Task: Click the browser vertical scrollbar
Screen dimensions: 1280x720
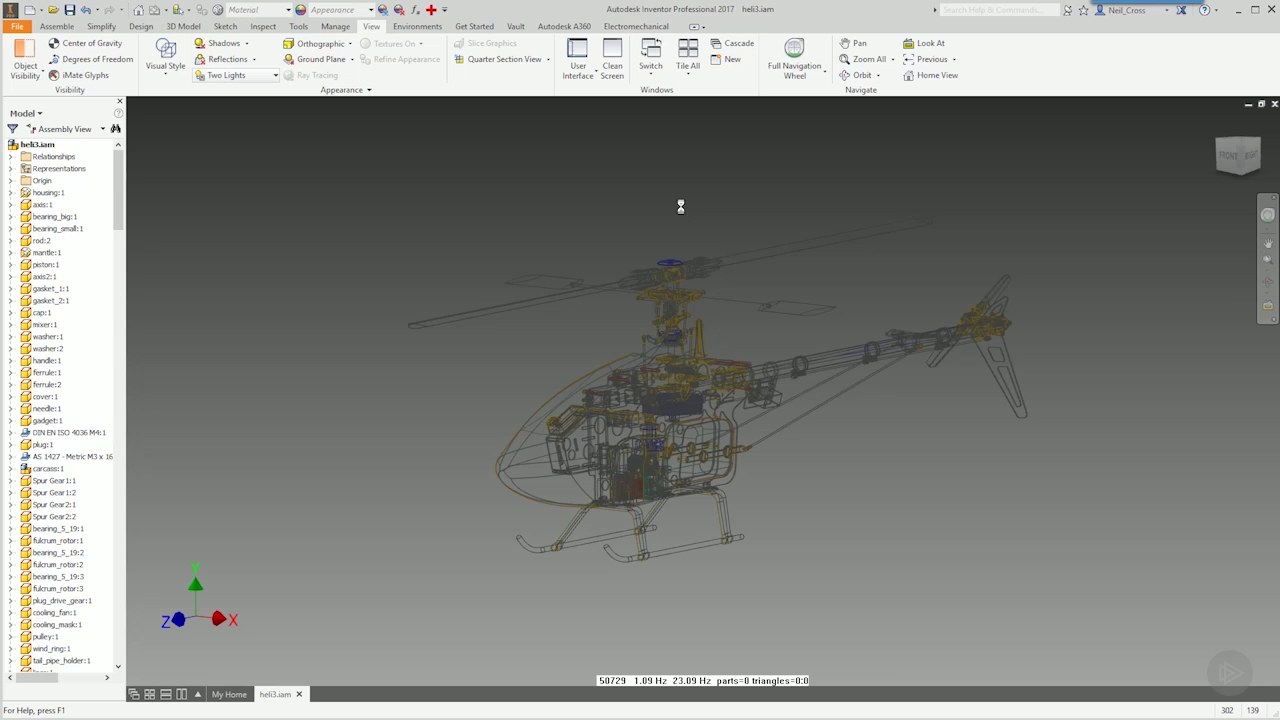Action: [x=118, y=190]
